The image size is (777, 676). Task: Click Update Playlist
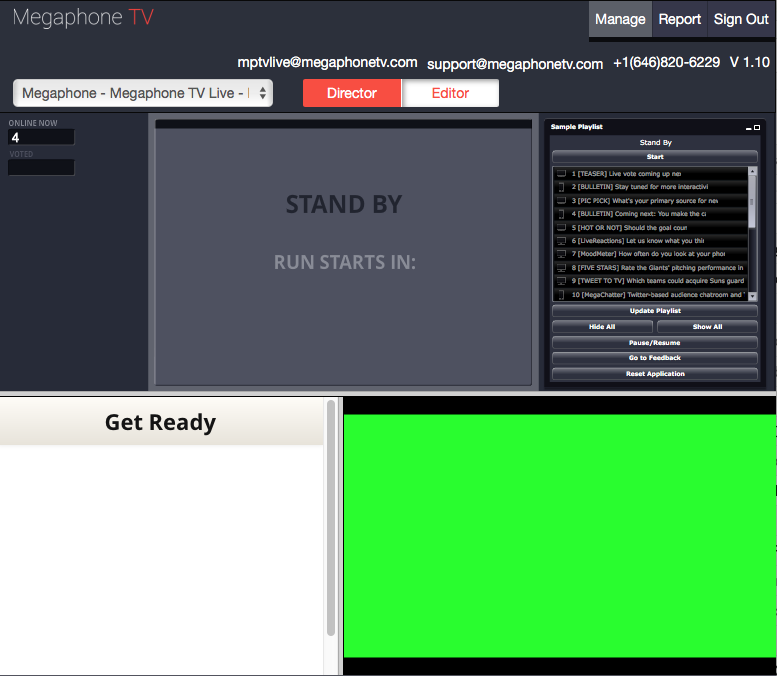655,311
